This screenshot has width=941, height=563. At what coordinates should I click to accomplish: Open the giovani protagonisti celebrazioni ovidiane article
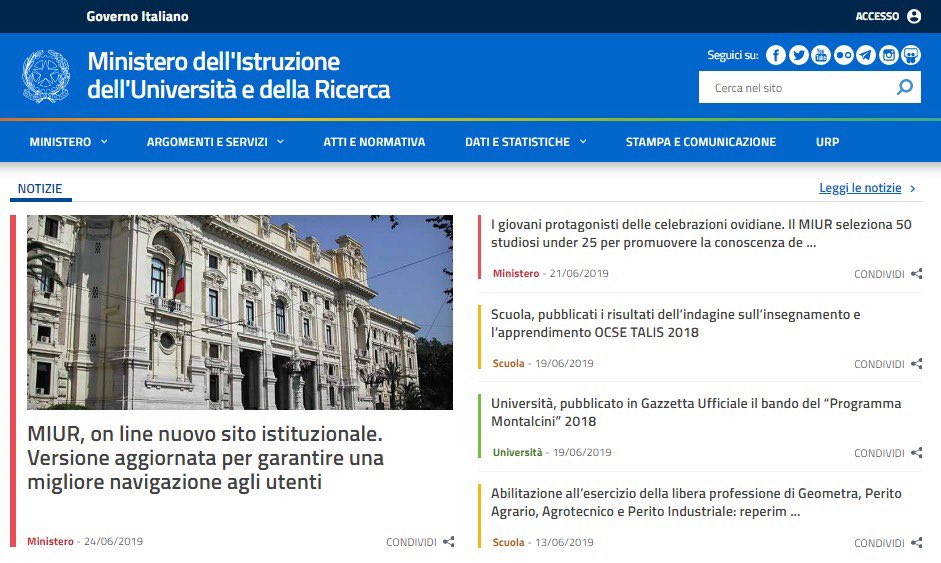(x=701, y=233)
